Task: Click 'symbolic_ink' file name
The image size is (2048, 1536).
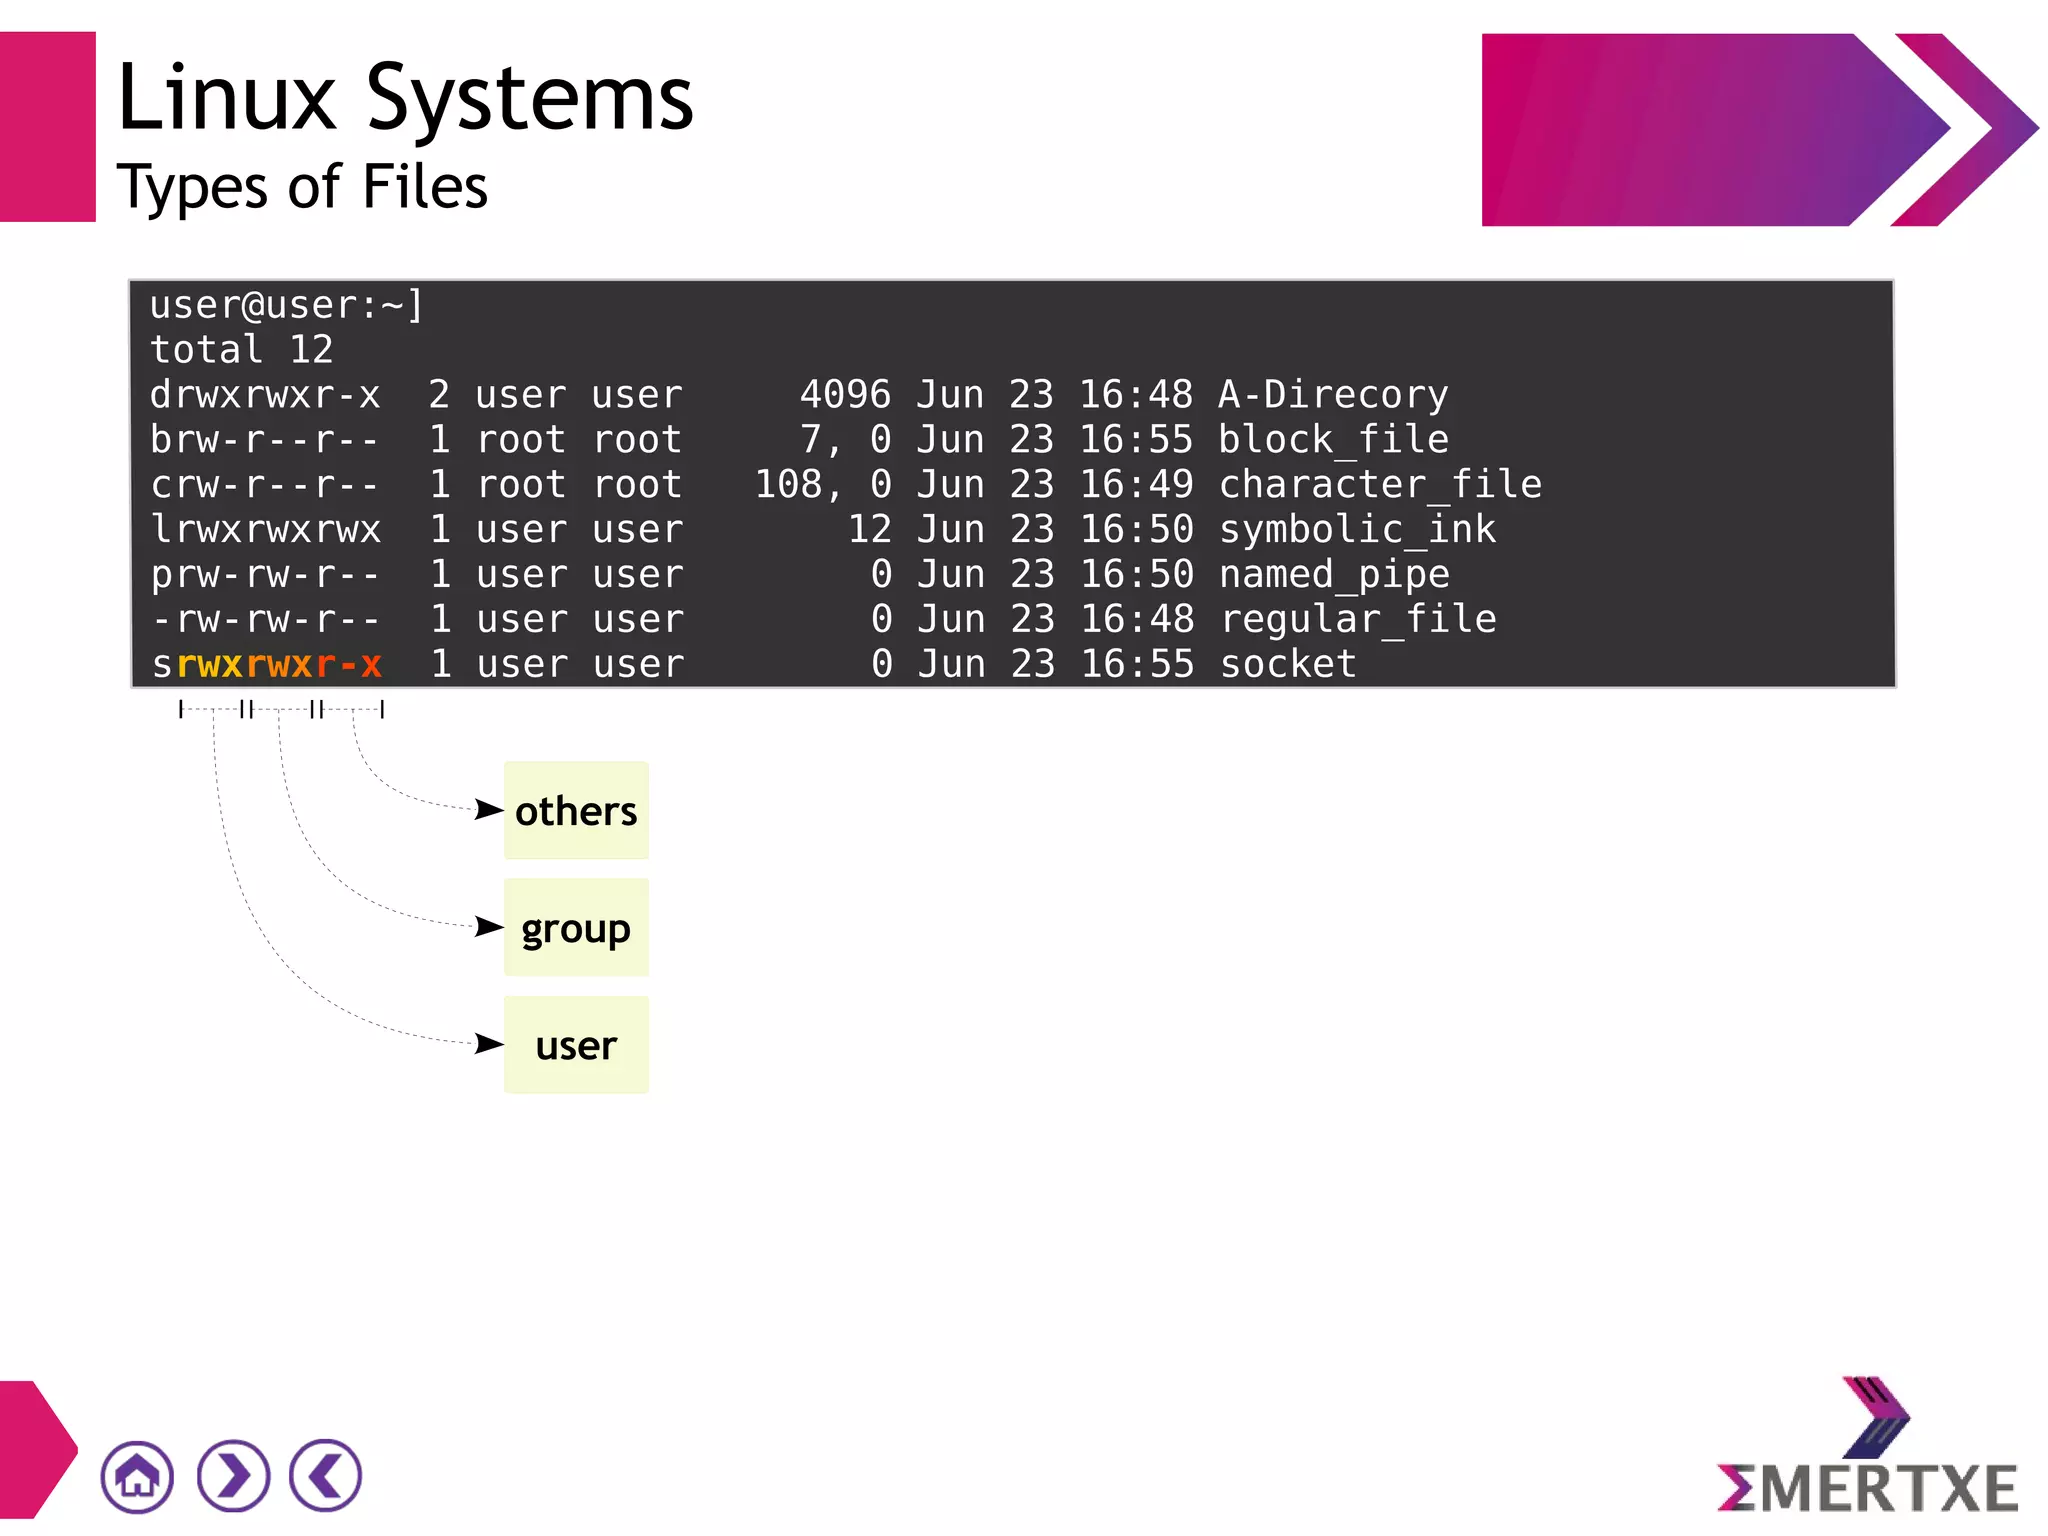Action: click(x=1357, y=529)
